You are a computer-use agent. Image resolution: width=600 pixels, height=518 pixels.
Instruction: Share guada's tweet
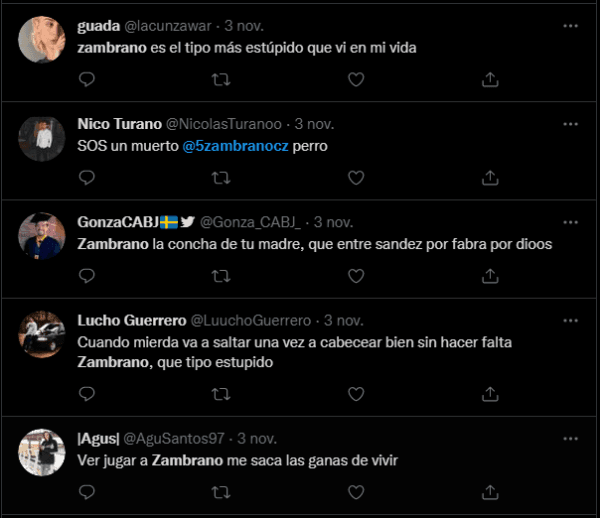(x=490, y=79)
